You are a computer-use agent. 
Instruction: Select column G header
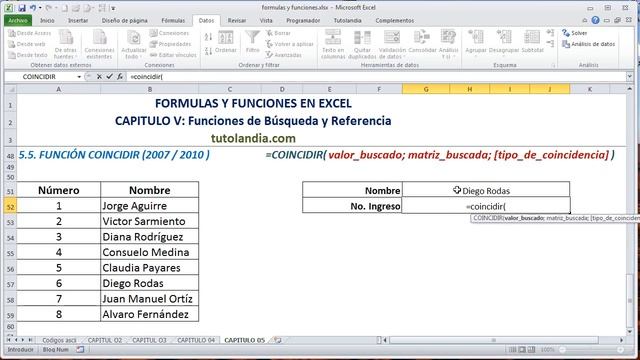click(426, 89)
